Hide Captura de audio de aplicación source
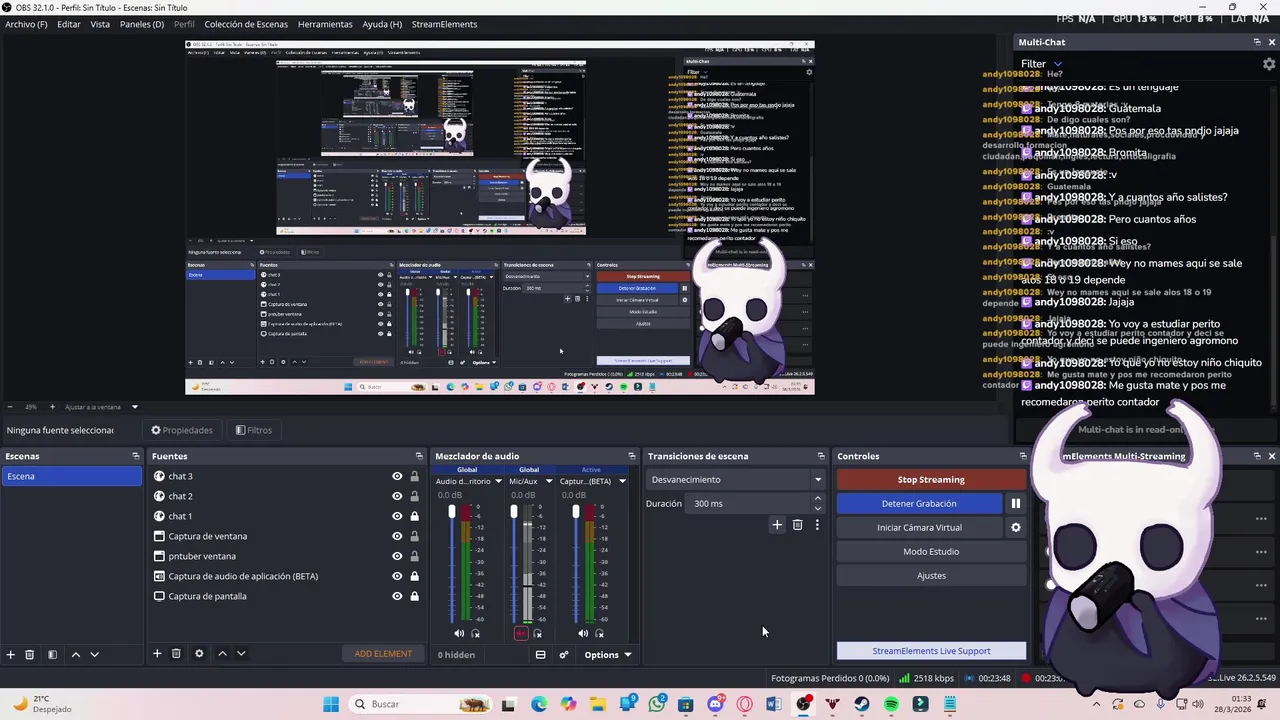 (397, 576)
